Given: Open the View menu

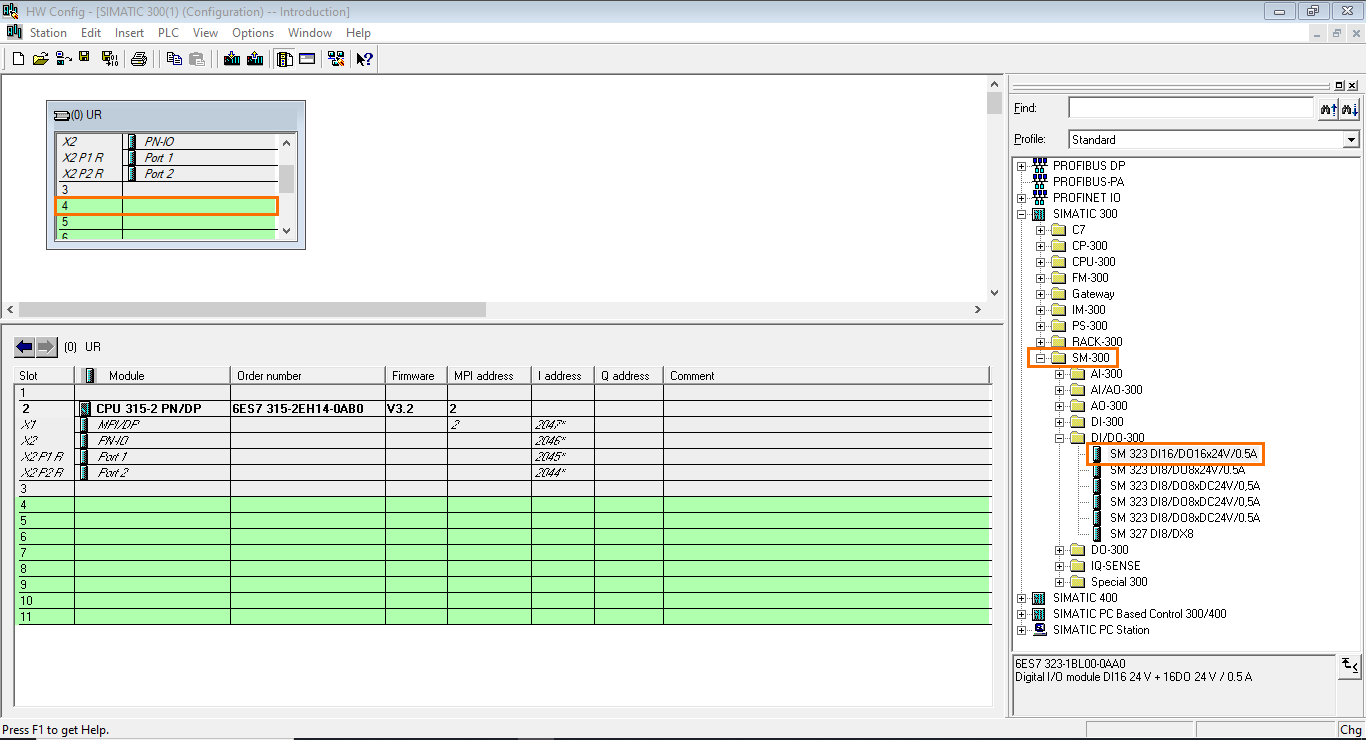Looking at the screenshot, I should tap(205, 33).
